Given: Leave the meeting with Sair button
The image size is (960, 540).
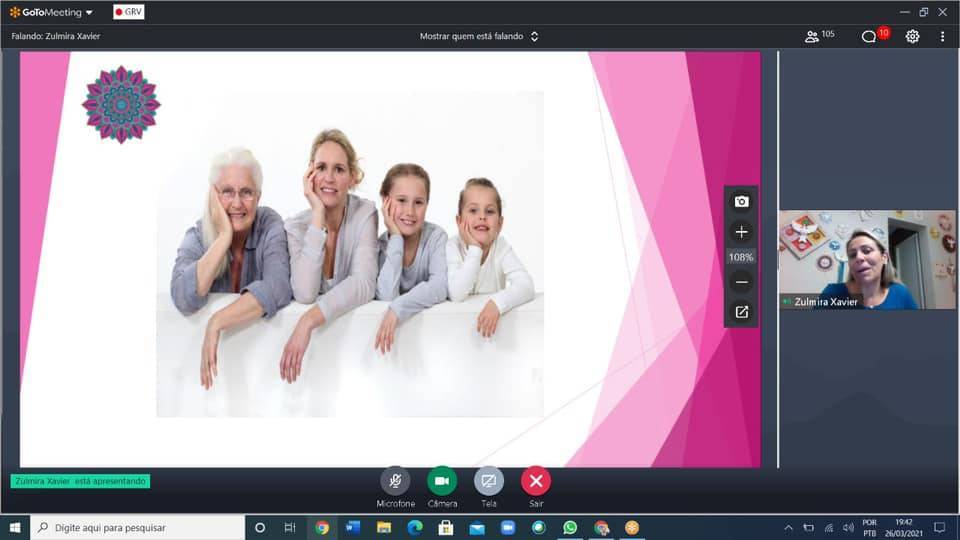Looking at the screenshot, I should (536, 481).
